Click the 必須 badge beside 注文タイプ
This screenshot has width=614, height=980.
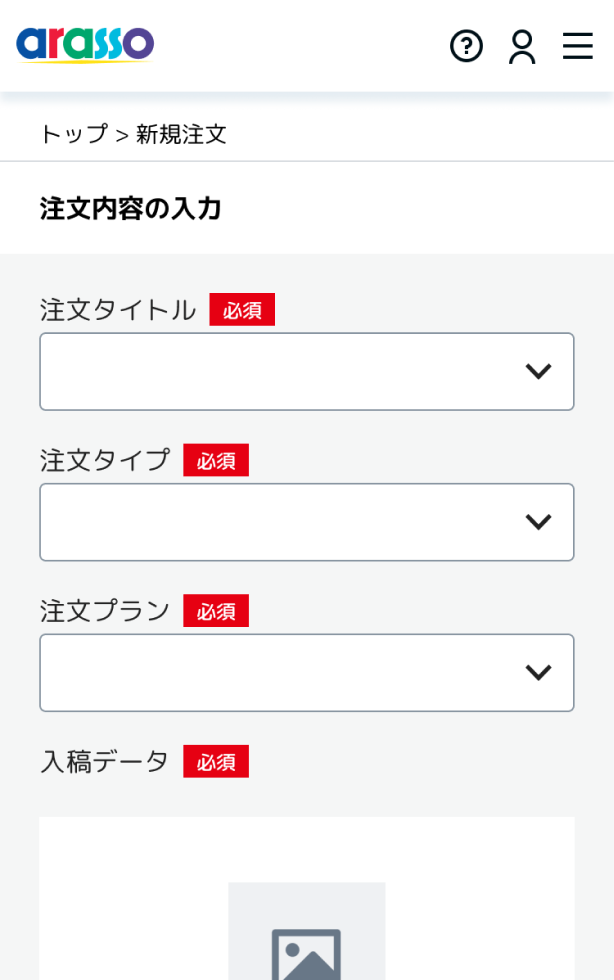point(216,460)
